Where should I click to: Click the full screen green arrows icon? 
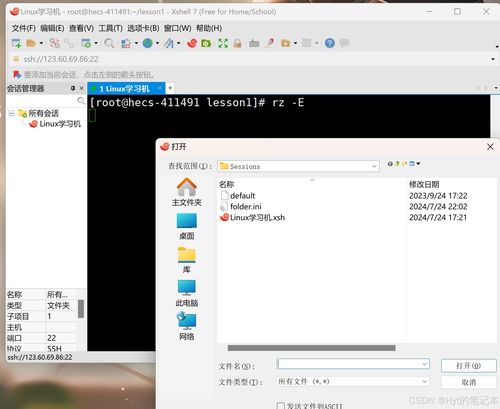tap(223, 43)
